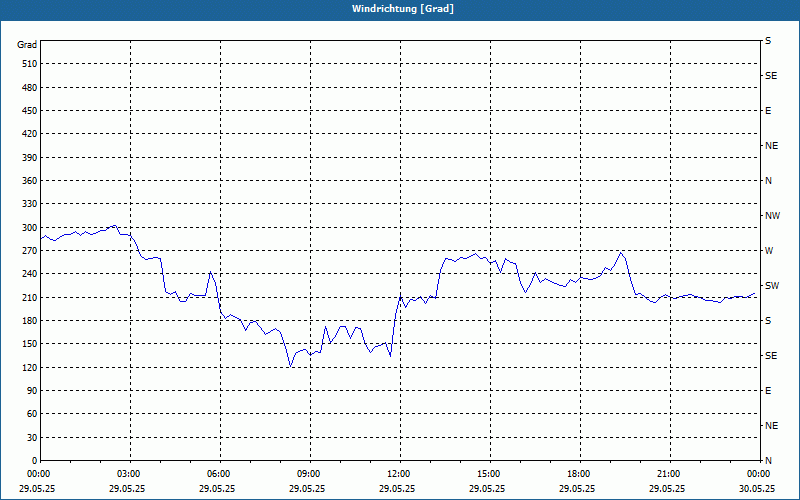Select the NE compass label beside the 390 gridline
This screenshot has height=500, width=800.
click(771, 146)
